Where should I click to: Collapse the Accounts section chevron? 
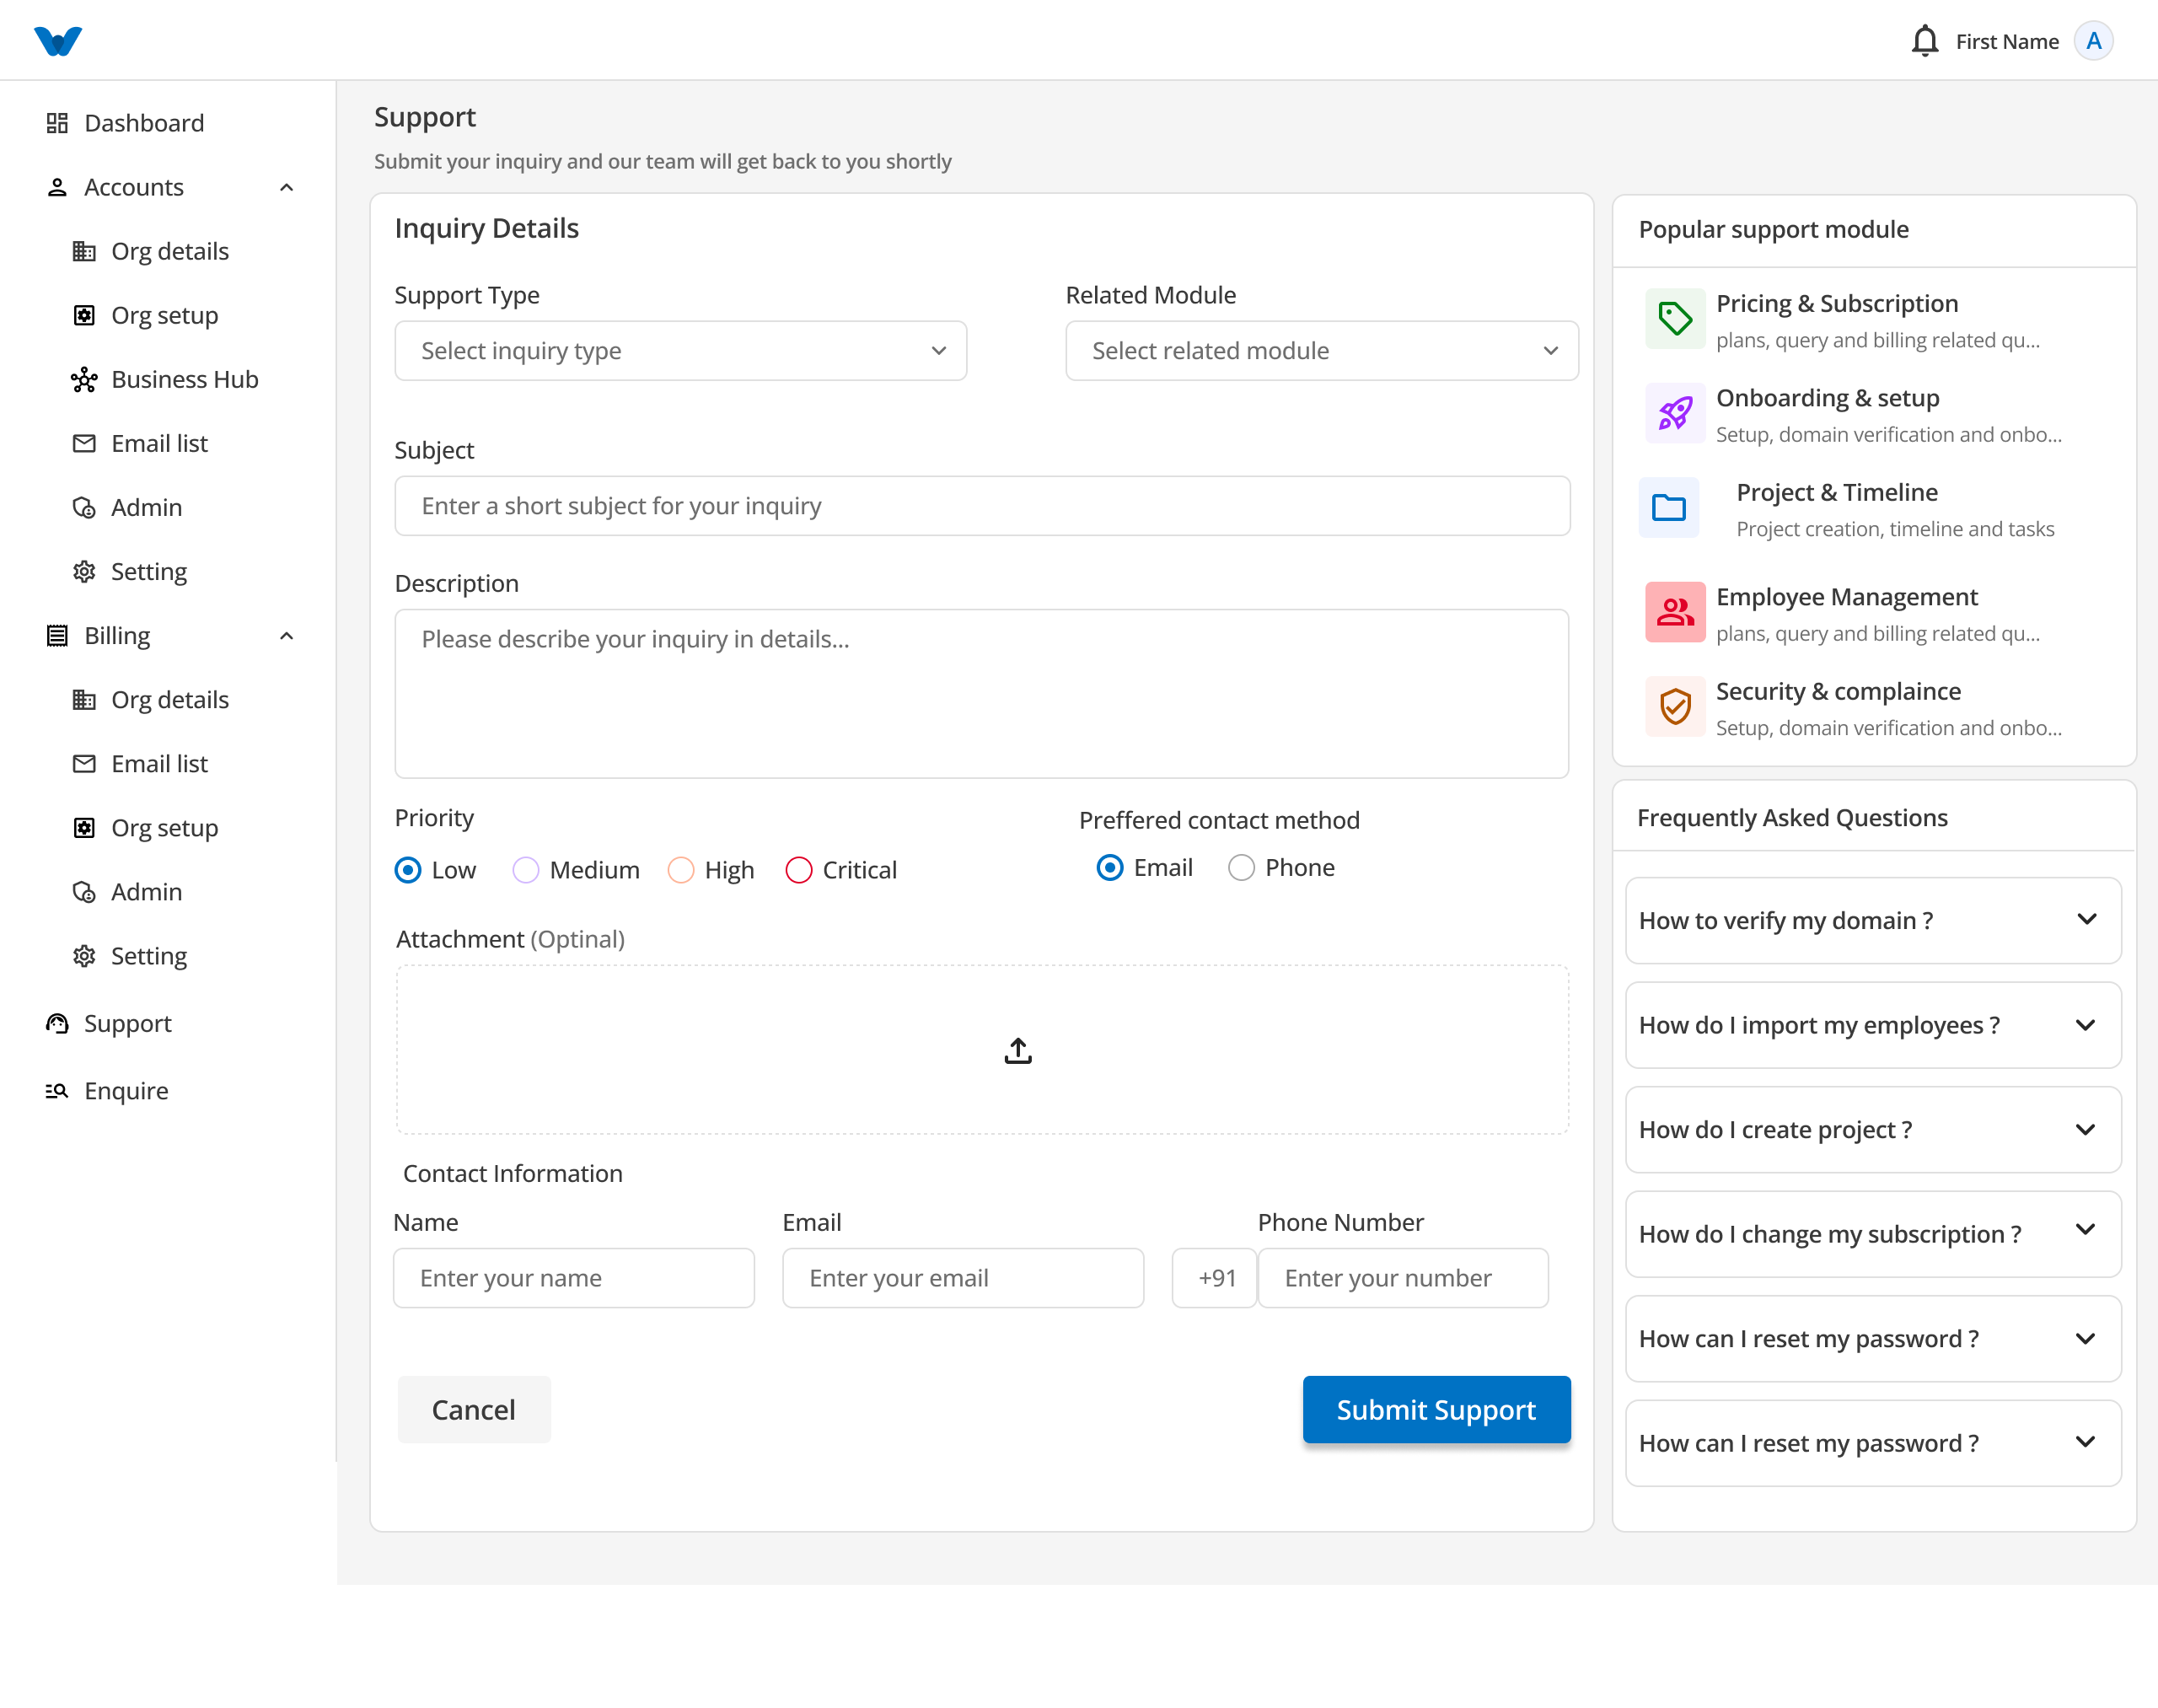pos(287,187)
